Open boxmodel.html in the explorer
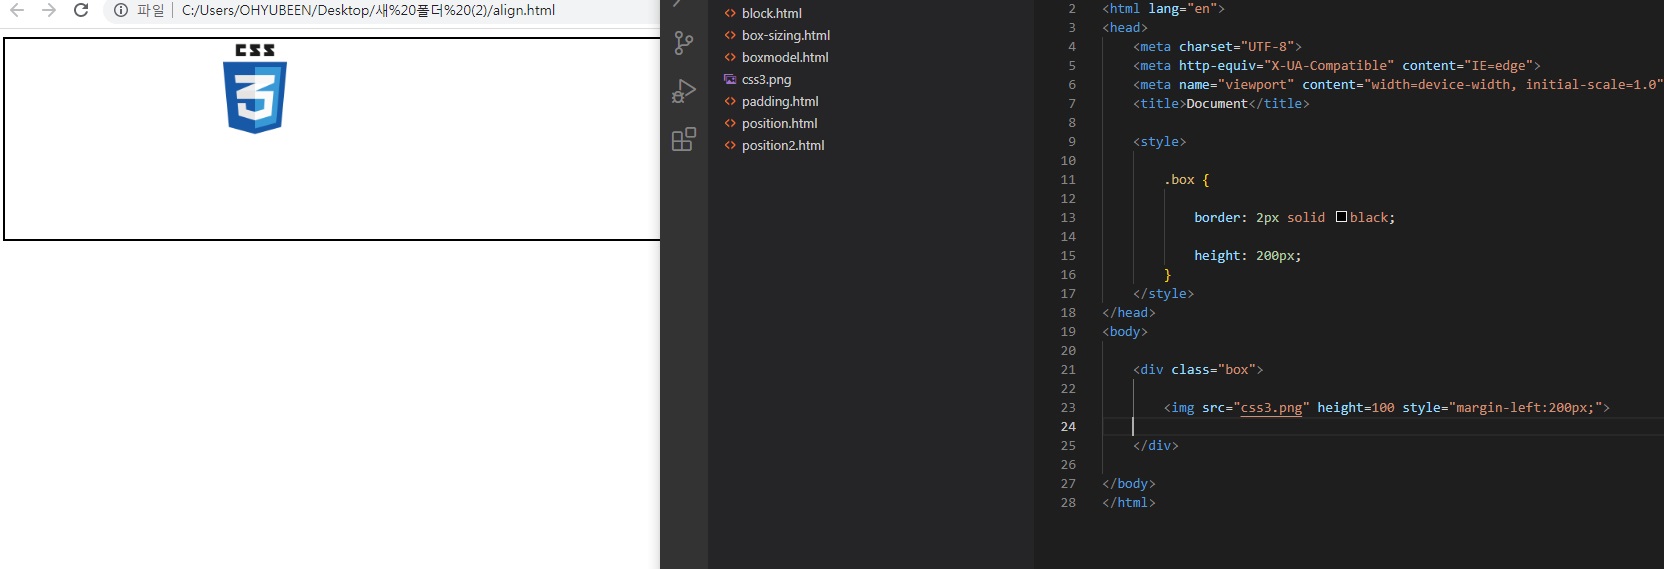 784,57
